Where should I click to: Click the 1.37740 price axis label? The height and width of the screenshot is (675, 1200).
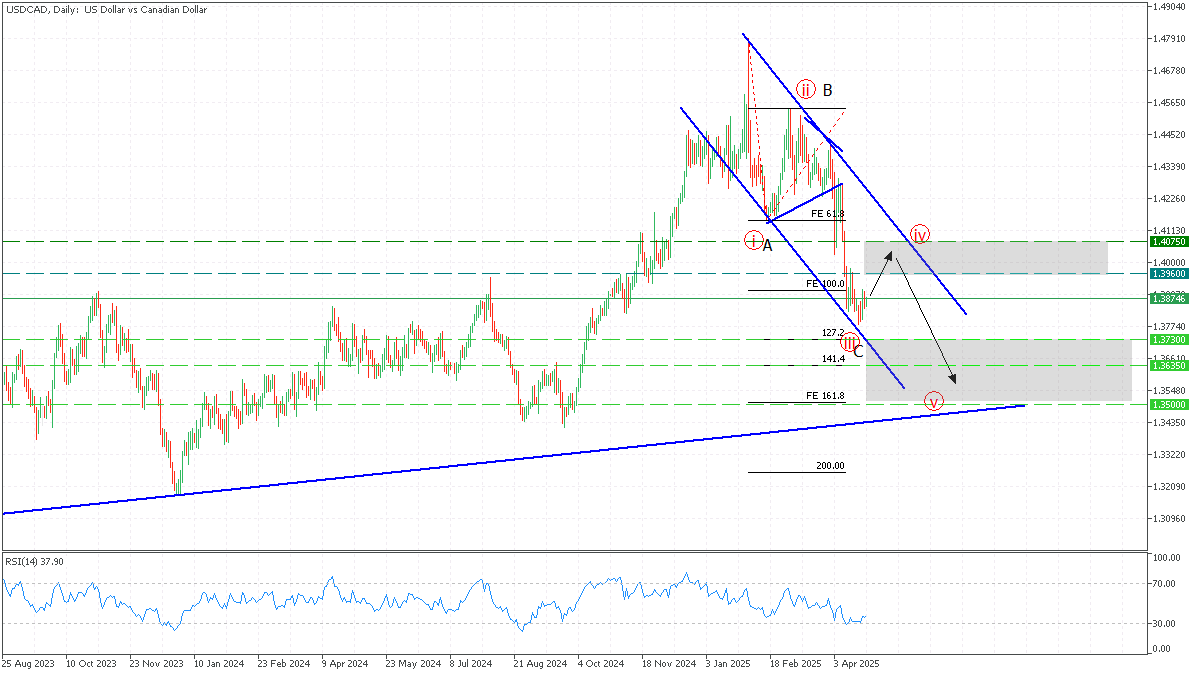click(1169, 327)
